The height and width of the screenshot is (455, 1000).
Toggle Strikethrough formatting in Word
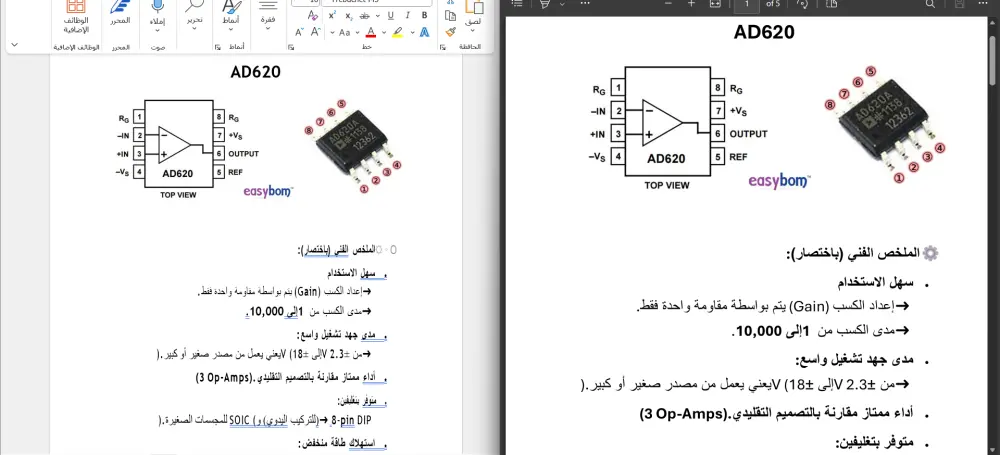365,16
